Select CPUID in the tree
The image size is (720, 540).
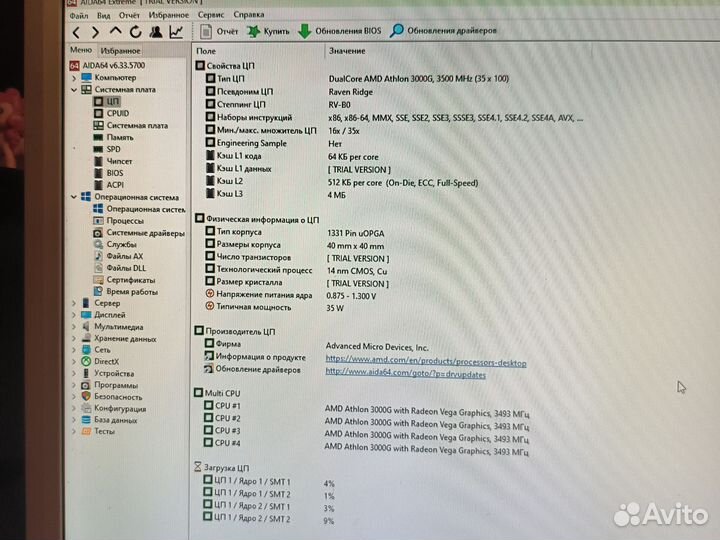point(117,113)
